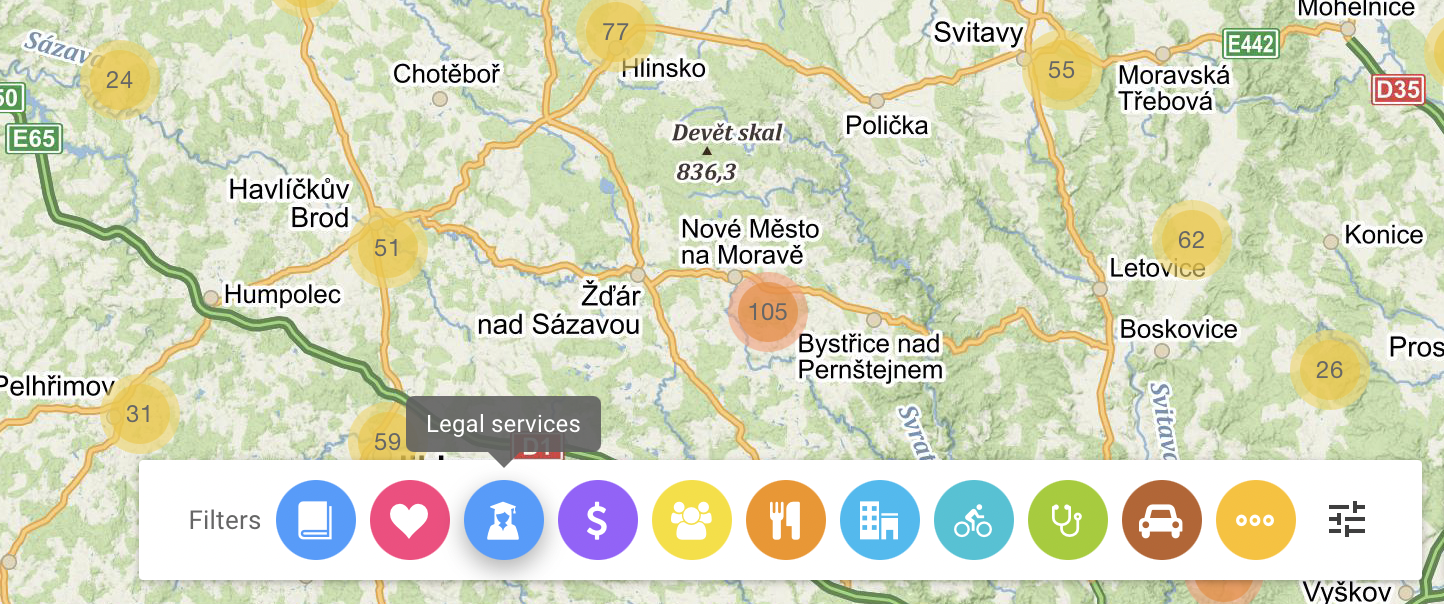1444x604 pixels.
Task: Open the 51 cluster near Havlíčkův Brod
Action: click(387, 249)
